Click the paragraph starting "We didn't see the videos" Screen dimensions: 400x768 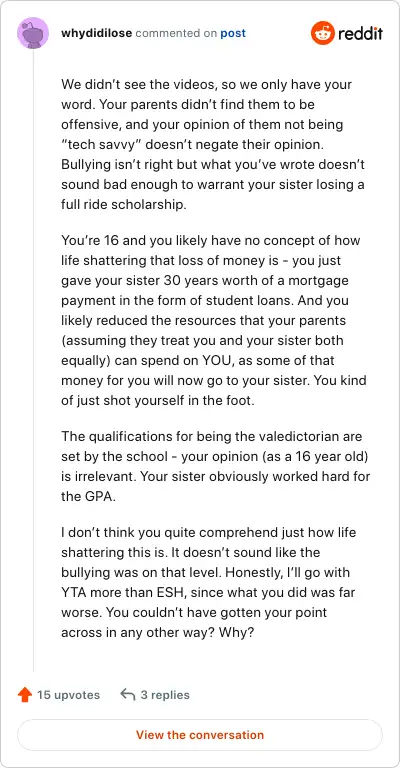pos(215,144)
